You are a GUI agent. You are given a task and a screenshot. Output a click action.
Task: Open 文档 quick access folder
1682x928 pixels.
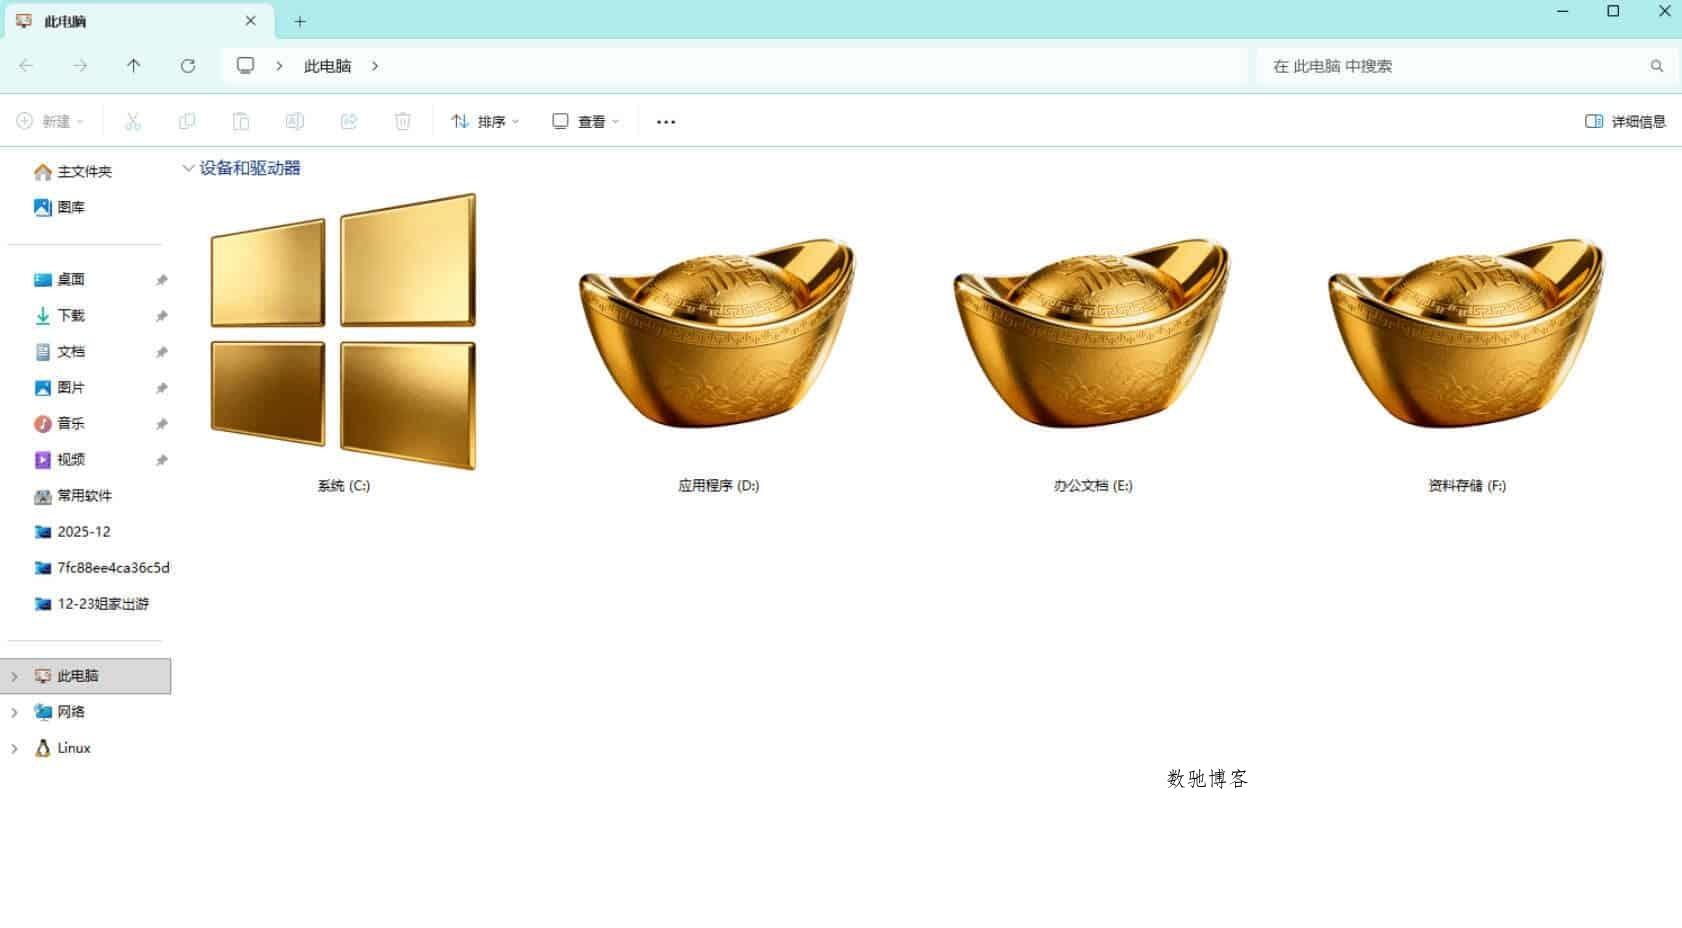[59, 351]
